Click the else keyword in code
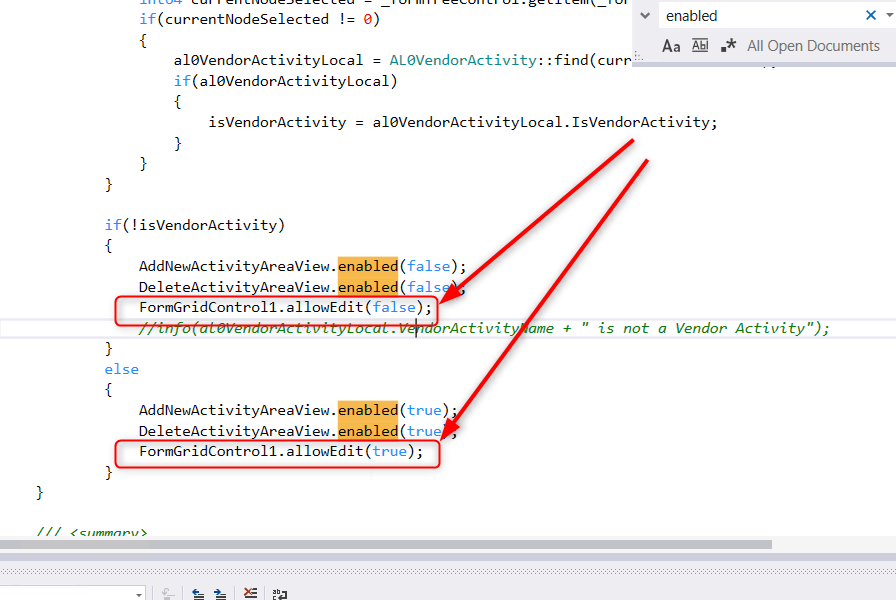The image size is (896, 600). click(122, 369)
